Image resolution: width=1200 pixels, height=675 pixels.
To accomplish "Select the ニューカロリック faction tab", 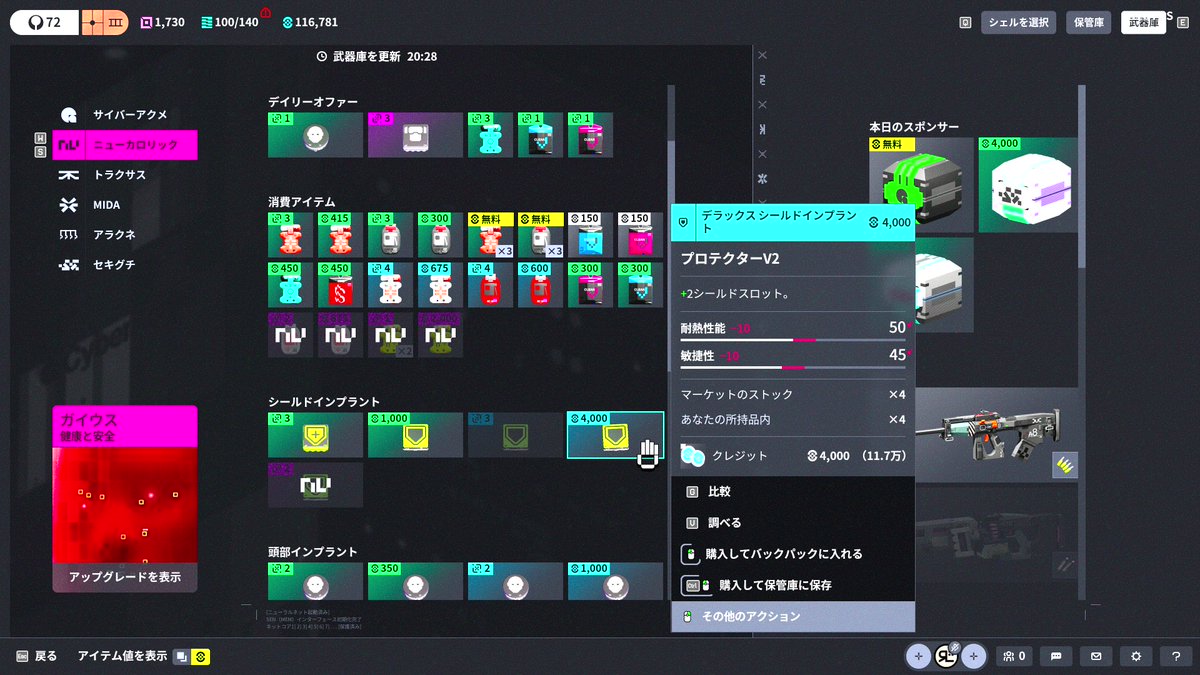I will coord(125,145).
